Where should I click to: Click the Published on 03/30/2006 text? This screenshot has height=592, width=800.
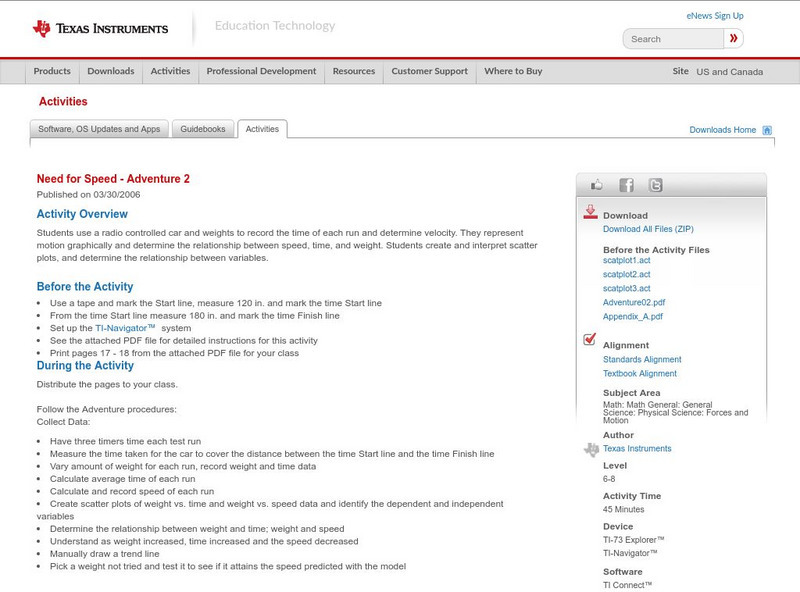click(x=88, y=194)
